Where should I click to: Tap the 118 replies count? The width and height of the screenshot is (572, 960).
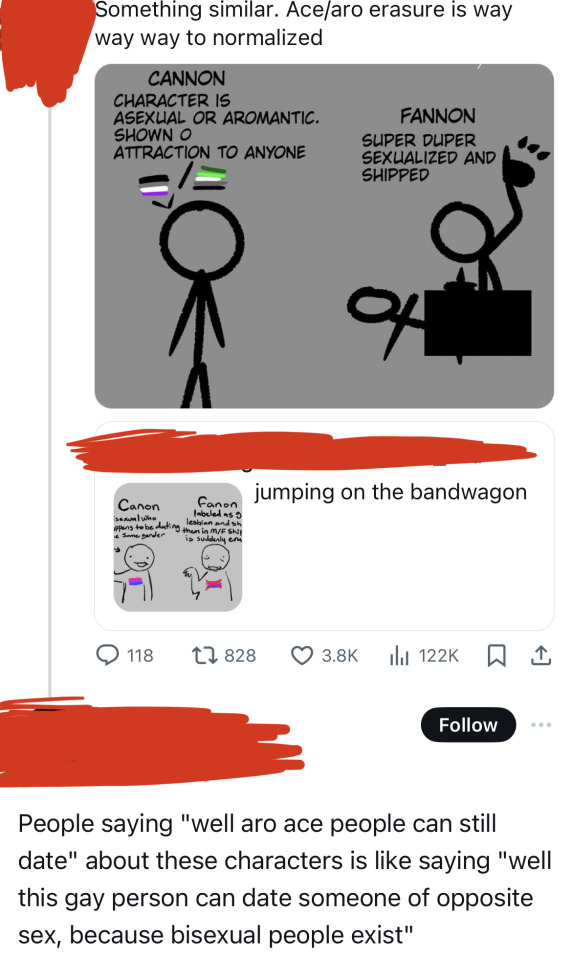tap(140, 656)
